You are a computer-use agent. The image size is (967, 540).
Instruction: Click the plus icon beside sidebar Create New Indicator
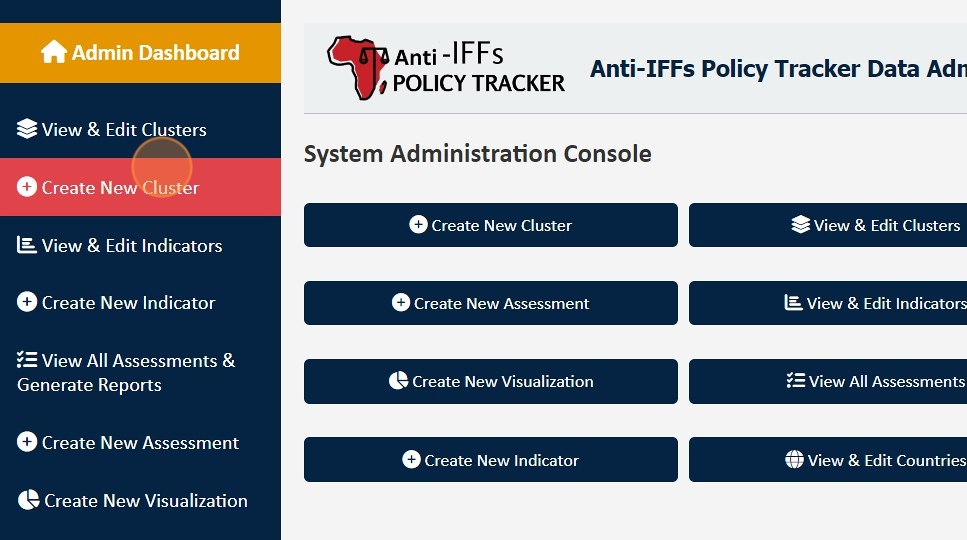click(27, 302)
